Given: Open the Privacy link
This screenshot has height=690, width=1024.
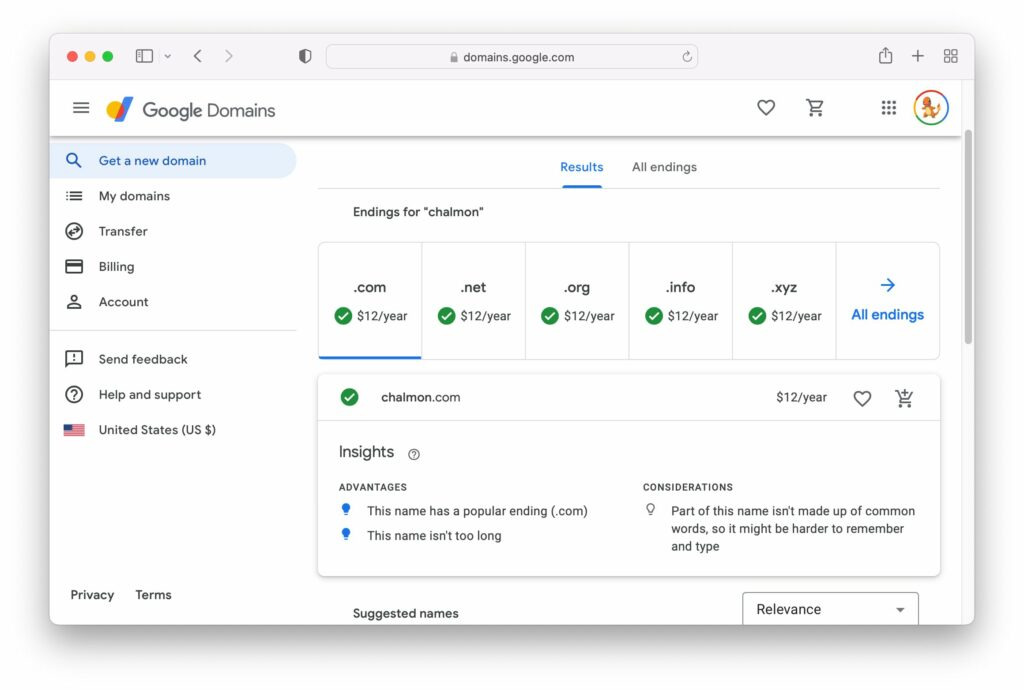Looking at the screenshot, I should point(92,595).
